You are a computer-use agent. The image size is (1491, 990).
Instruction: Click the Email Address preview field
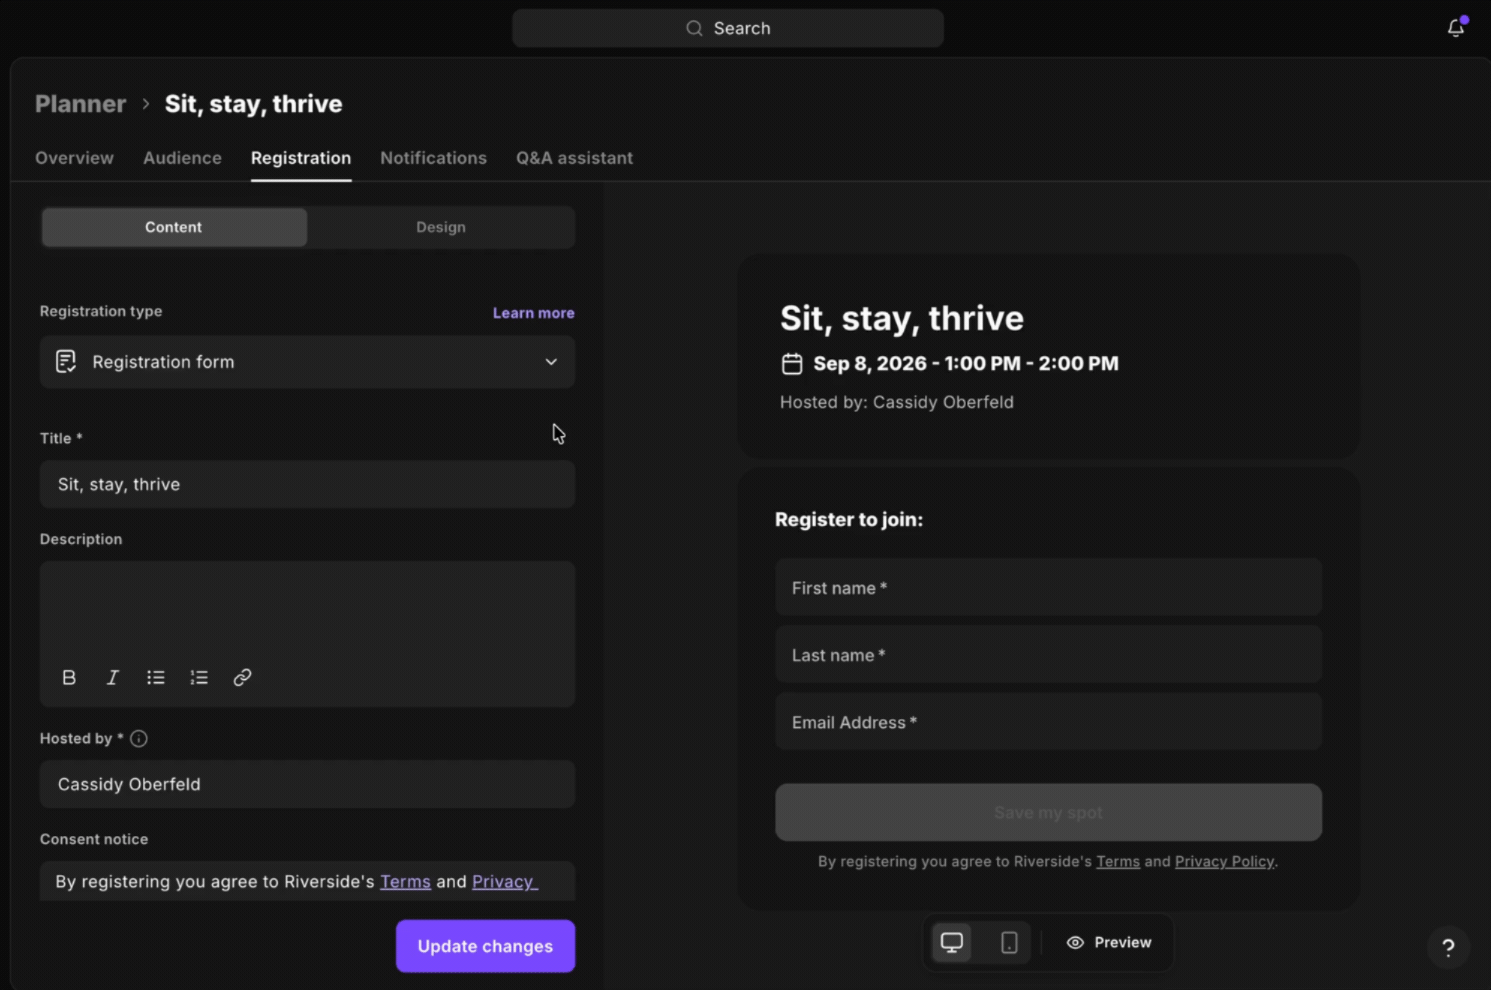tap(1048, 721)
